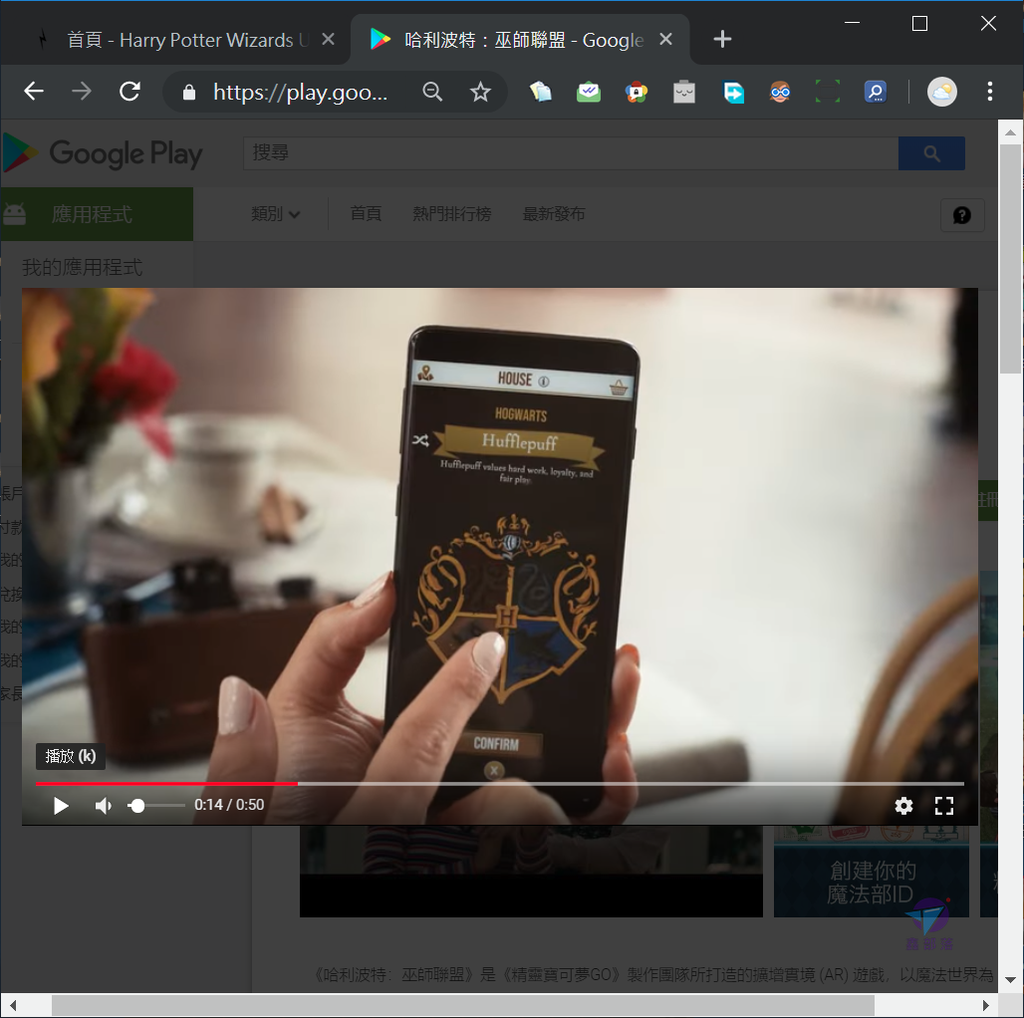Open the blue search chat extension
1024x1018 pixels.
click(x=875, y=92)
